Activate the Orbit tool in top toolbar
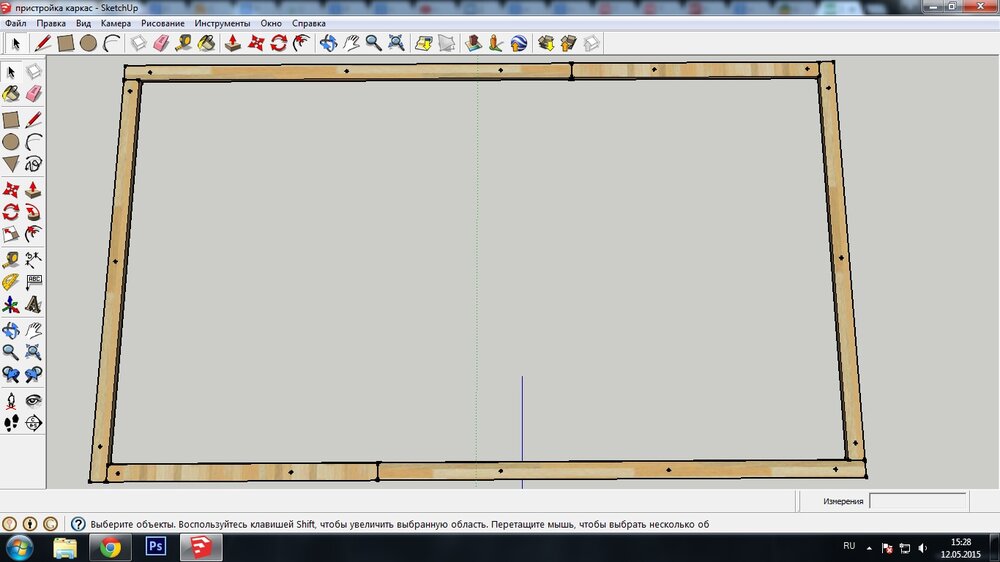 coord(328,43)
